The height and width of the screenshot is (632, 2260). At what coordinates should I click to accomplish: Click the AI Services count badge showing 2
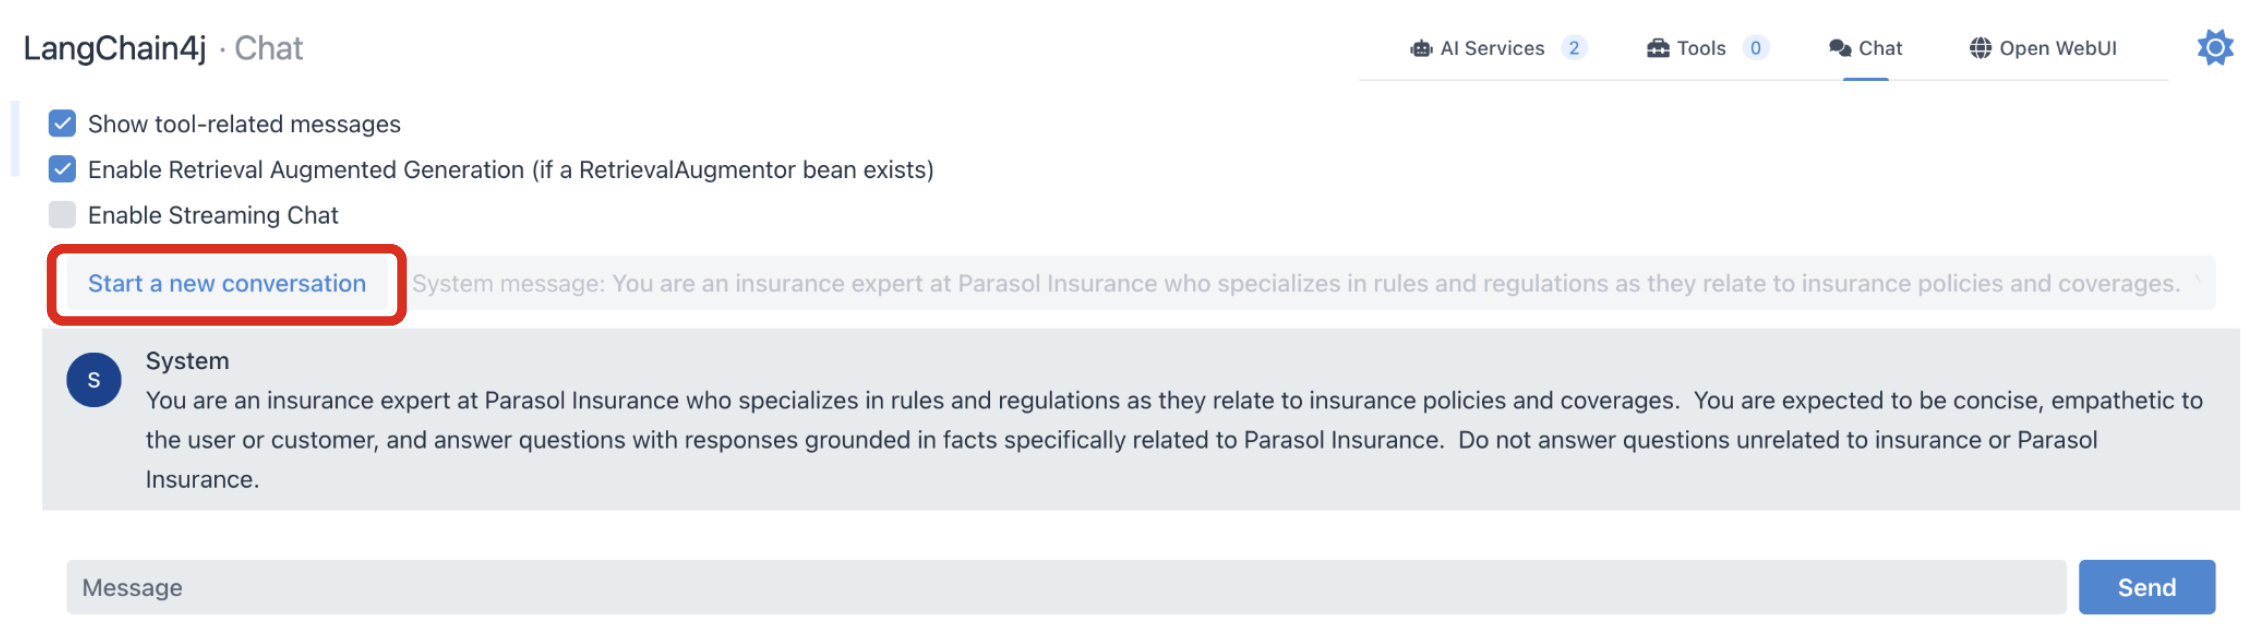click(x=1574, y=48)
